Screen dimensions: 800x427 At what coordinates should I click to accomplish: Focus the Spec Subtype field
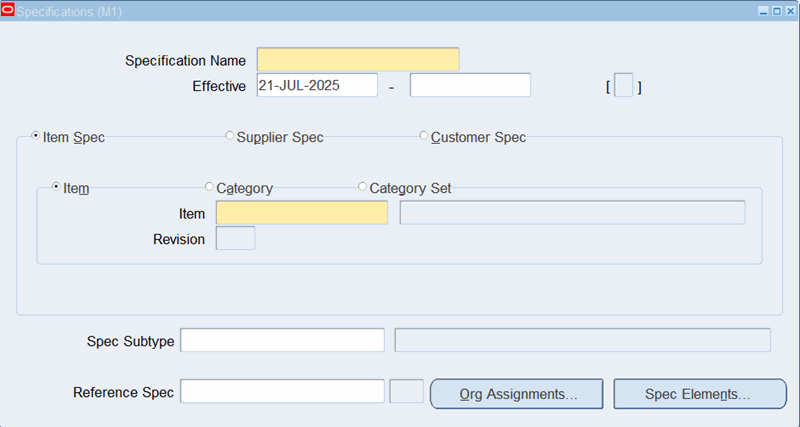pyautogui.click(x=282, y=340)
